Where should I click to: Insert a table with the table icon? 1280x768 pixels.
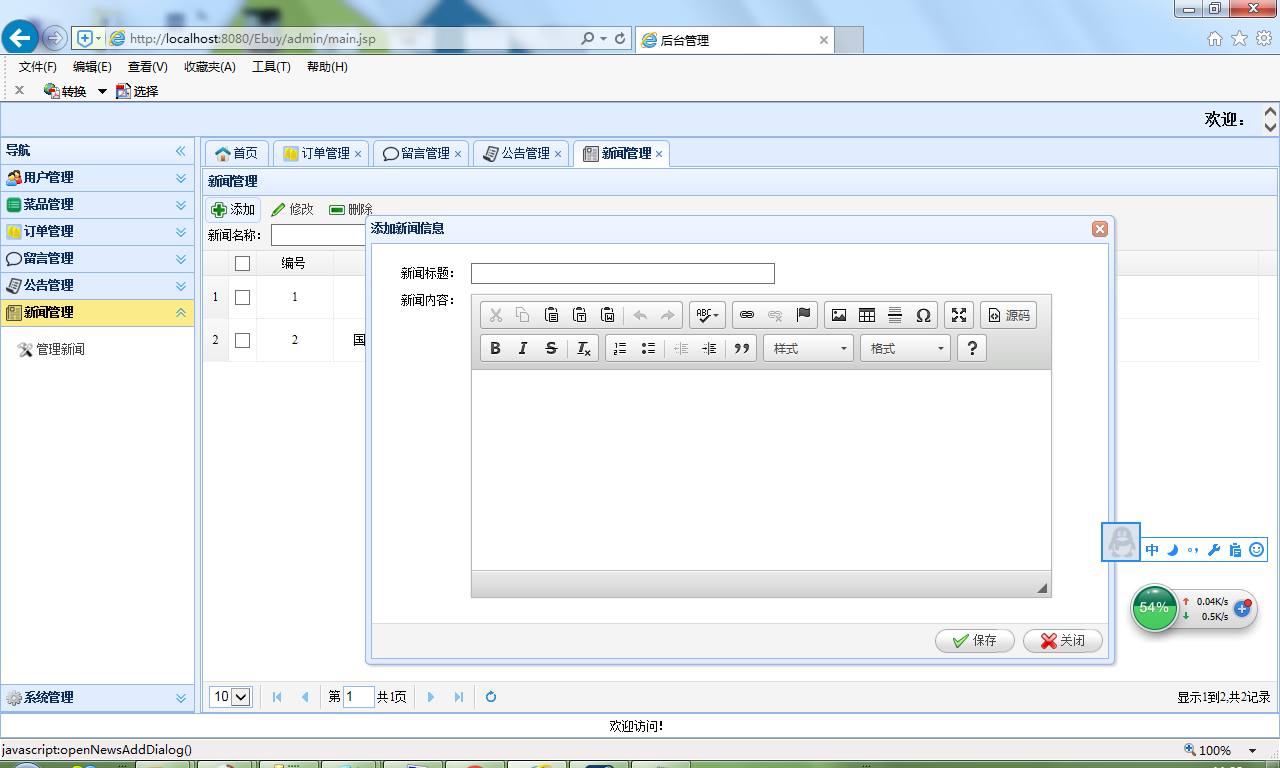pos(867,315)
